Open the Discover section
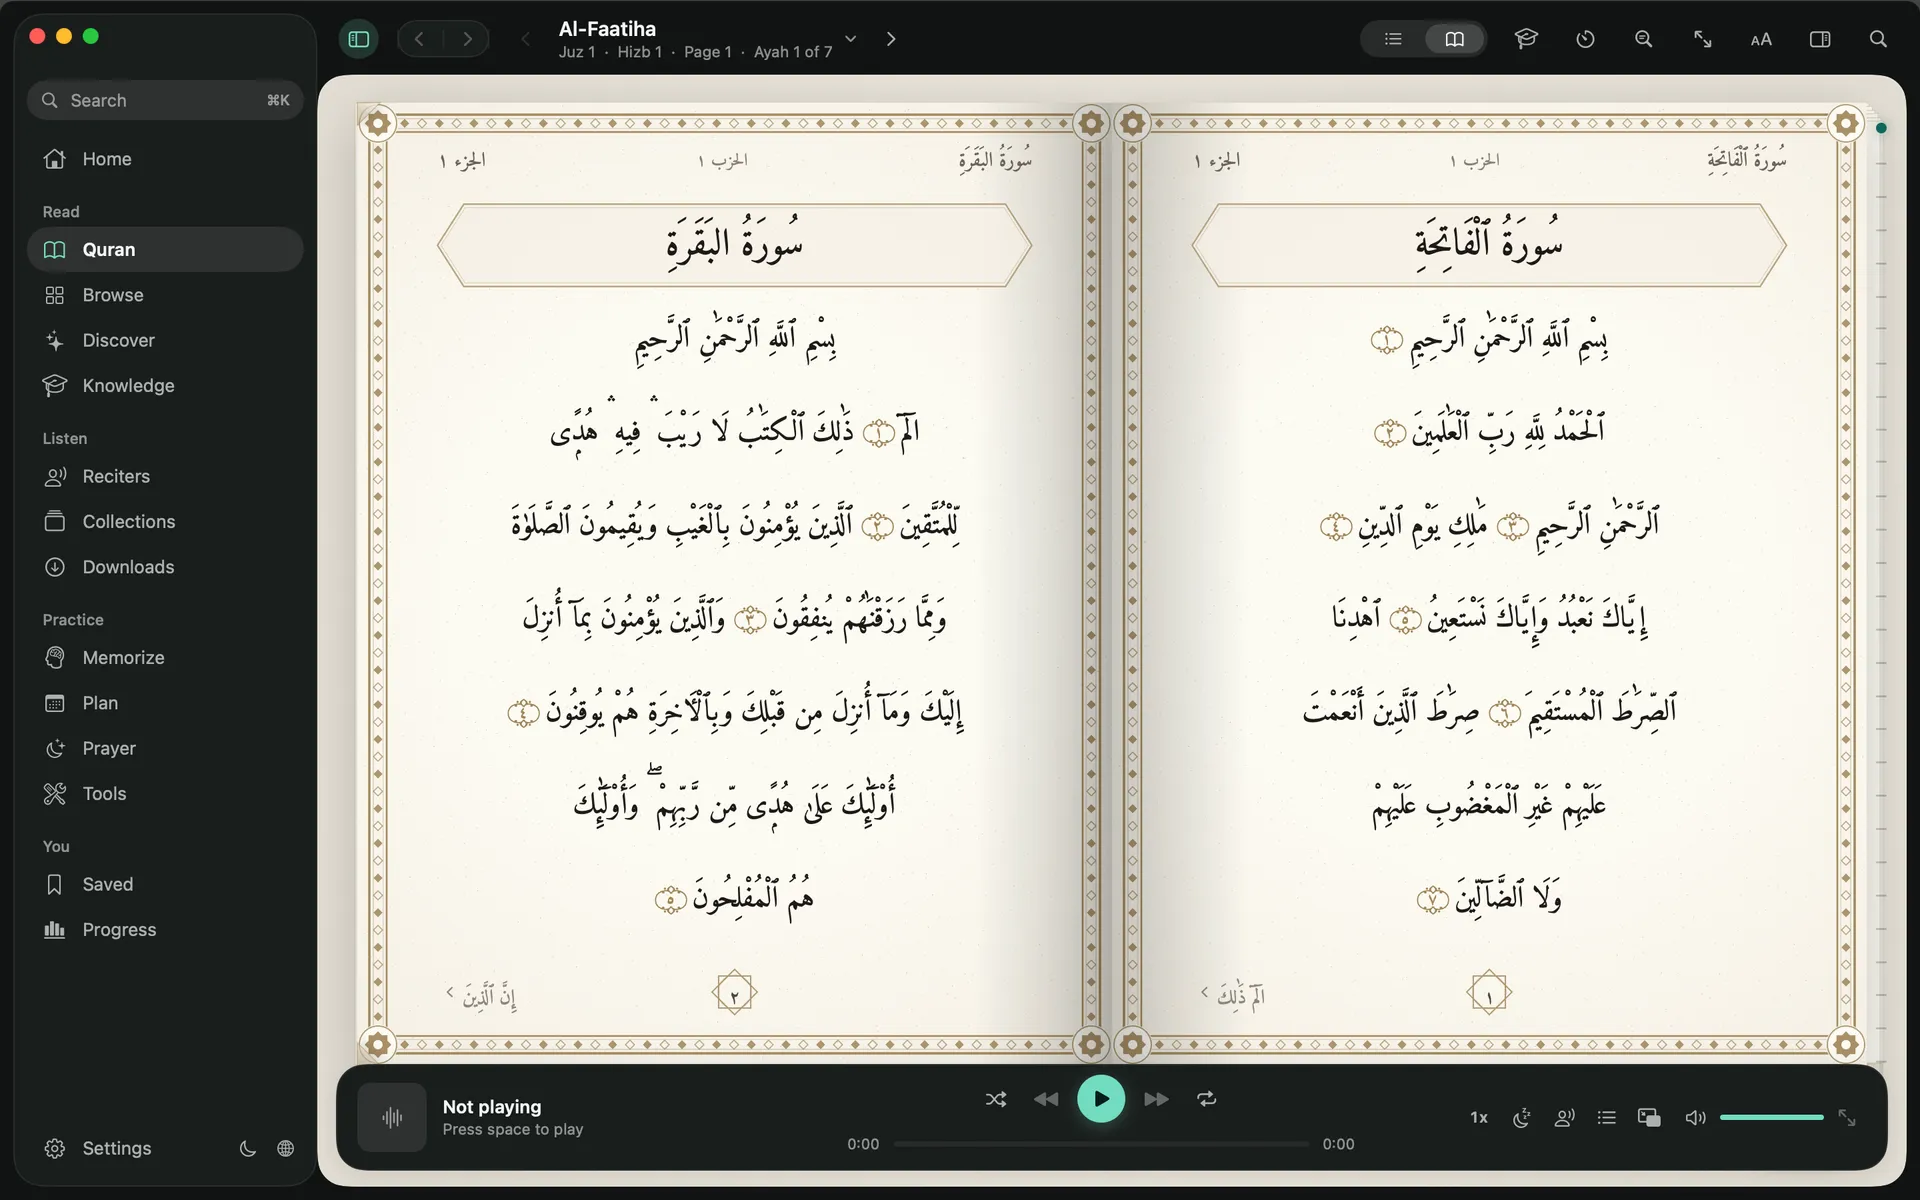The image size is (1920, 1200). (165, 340)
